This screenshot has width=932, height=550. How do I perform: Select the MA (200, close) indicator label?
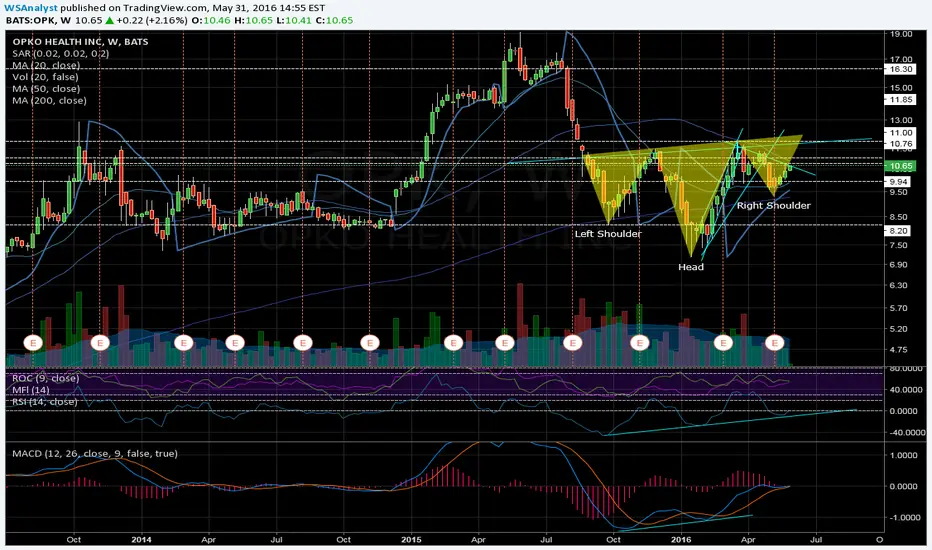click(49, 100)
